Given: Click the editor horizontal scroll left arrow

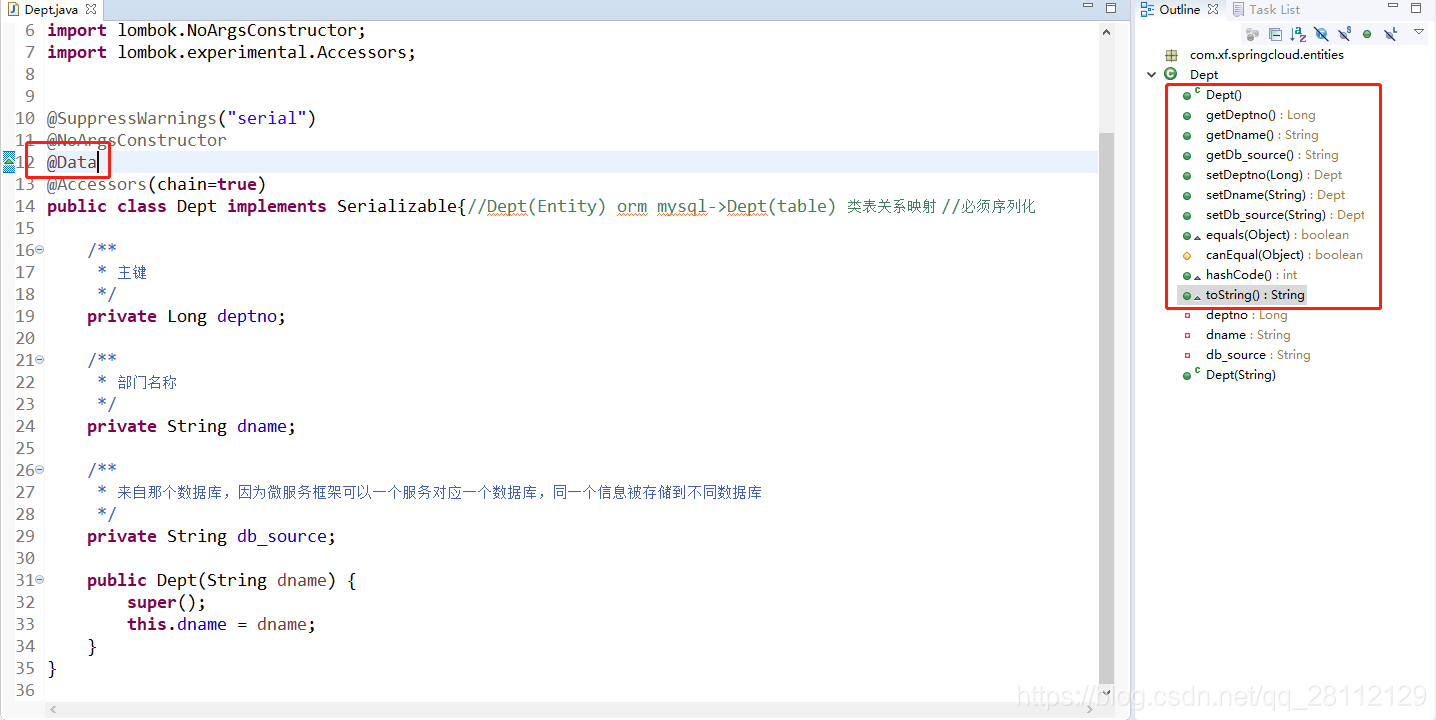Looking at the screenshot, I should click(53, 710).
